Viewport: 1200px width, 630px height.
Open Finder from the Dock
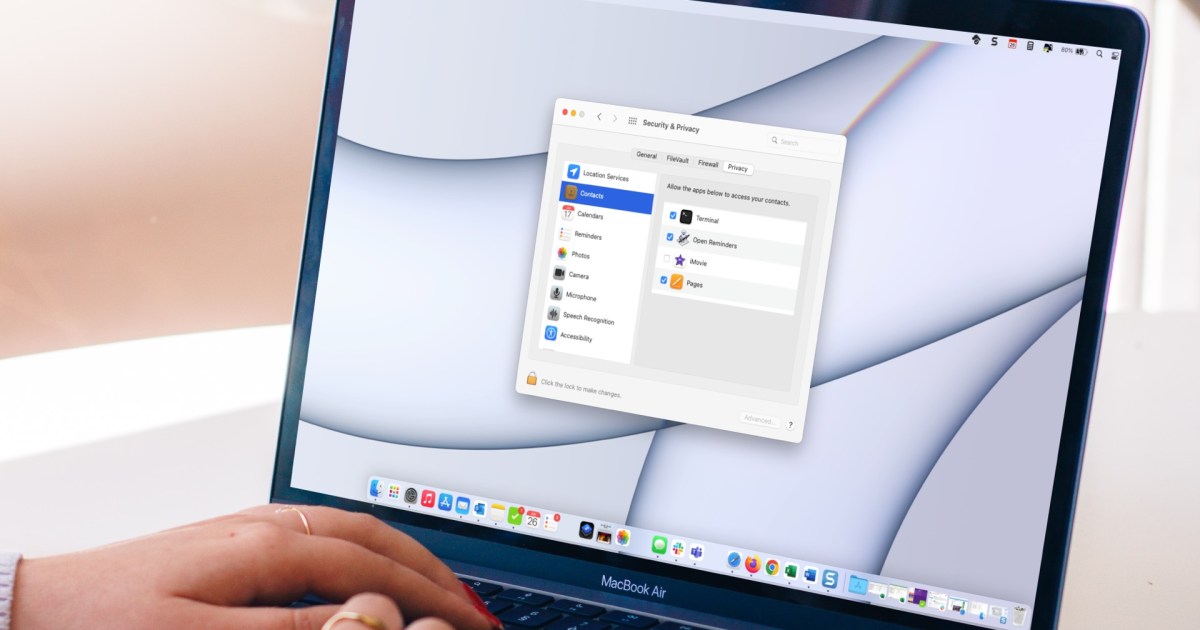(377, 490)
